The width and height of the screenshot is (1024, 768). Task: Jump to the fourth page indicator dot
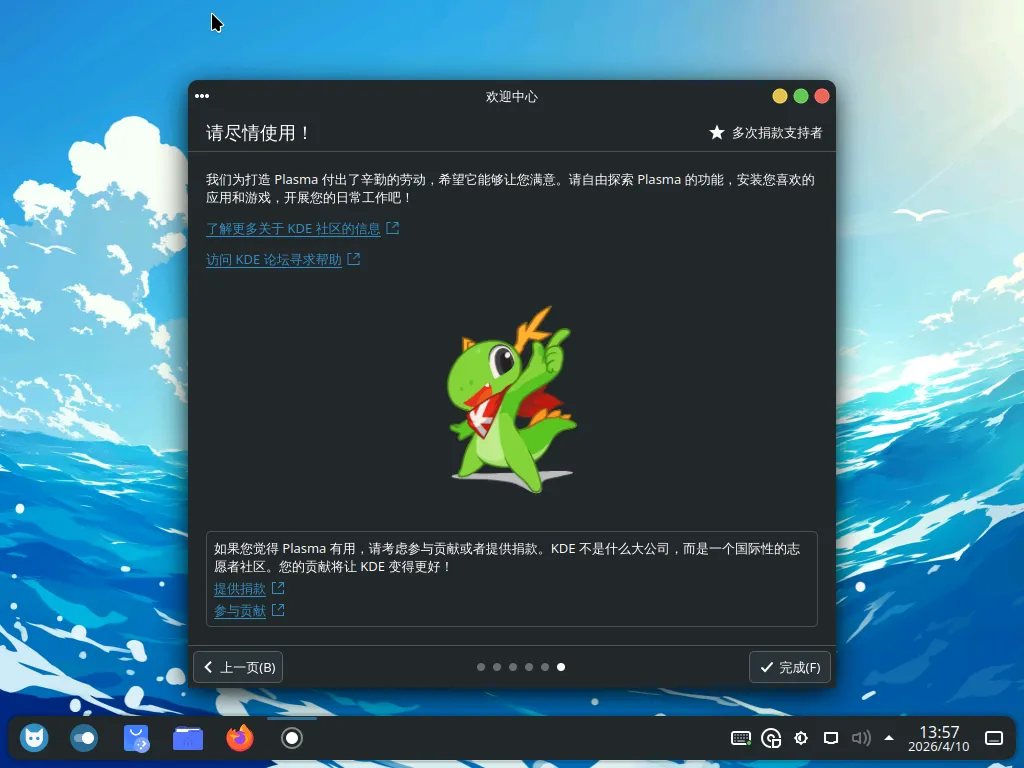tap(529, 667)
